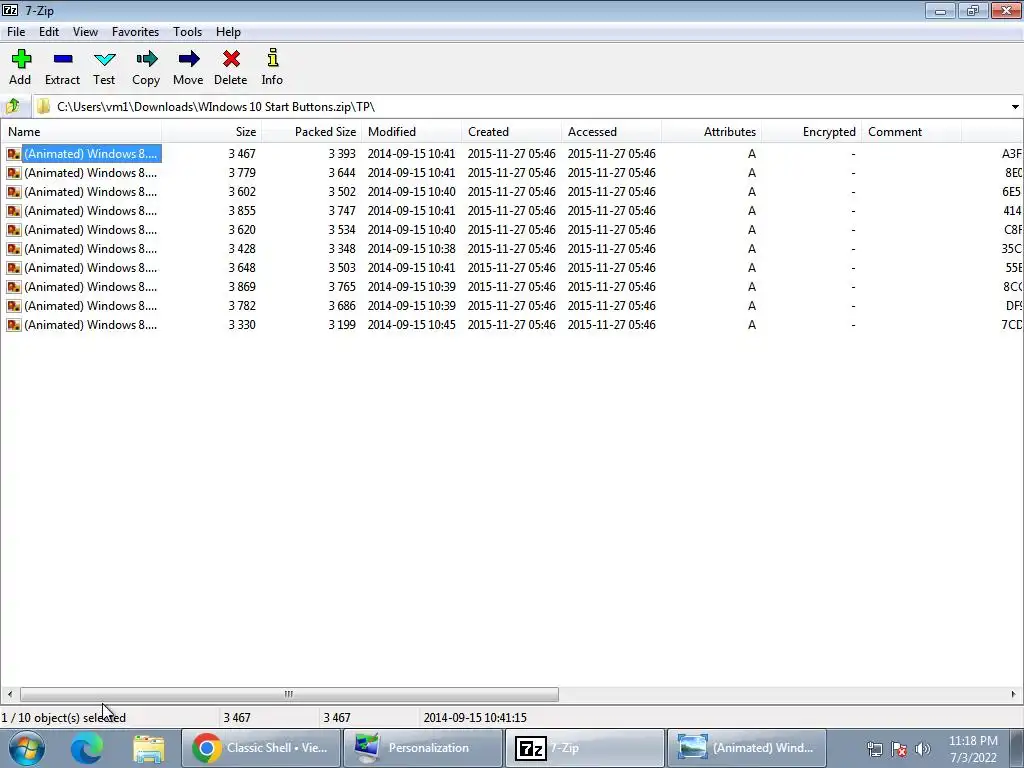The image size is (1024, 768).
Task: Click the volume speaker tray icon
Action: click(x=923, y=749)
